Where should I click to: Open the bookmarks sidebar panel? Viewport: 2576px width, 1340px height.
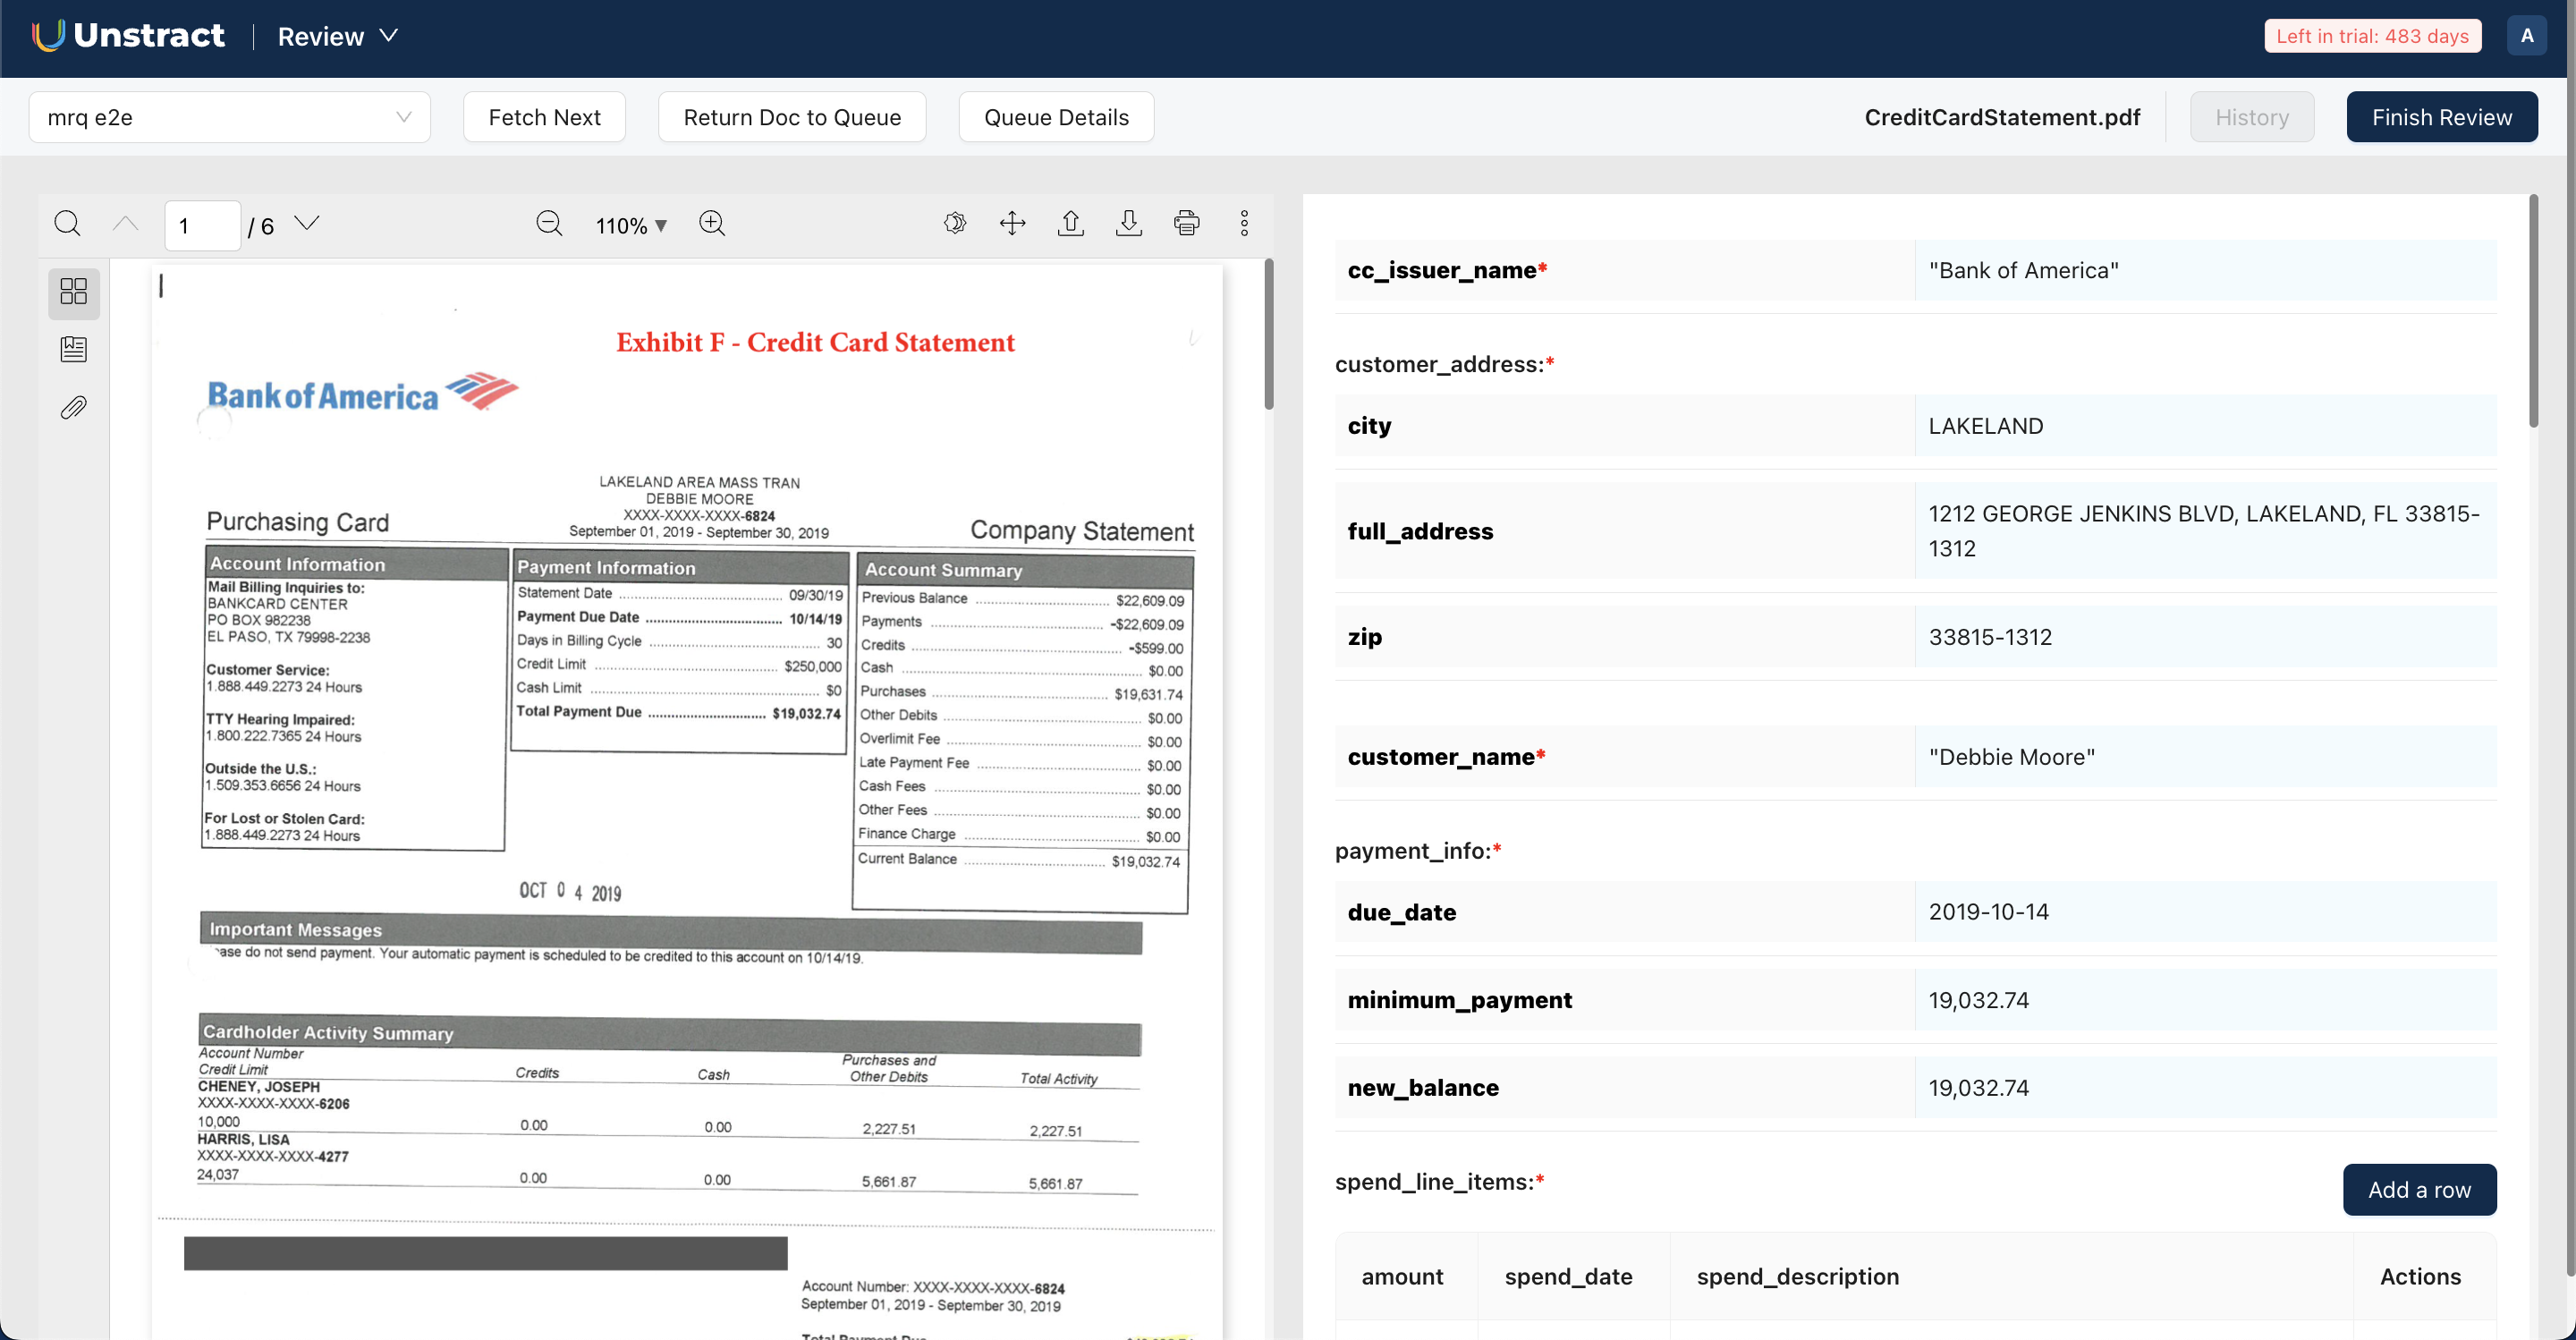coord(73,349)
